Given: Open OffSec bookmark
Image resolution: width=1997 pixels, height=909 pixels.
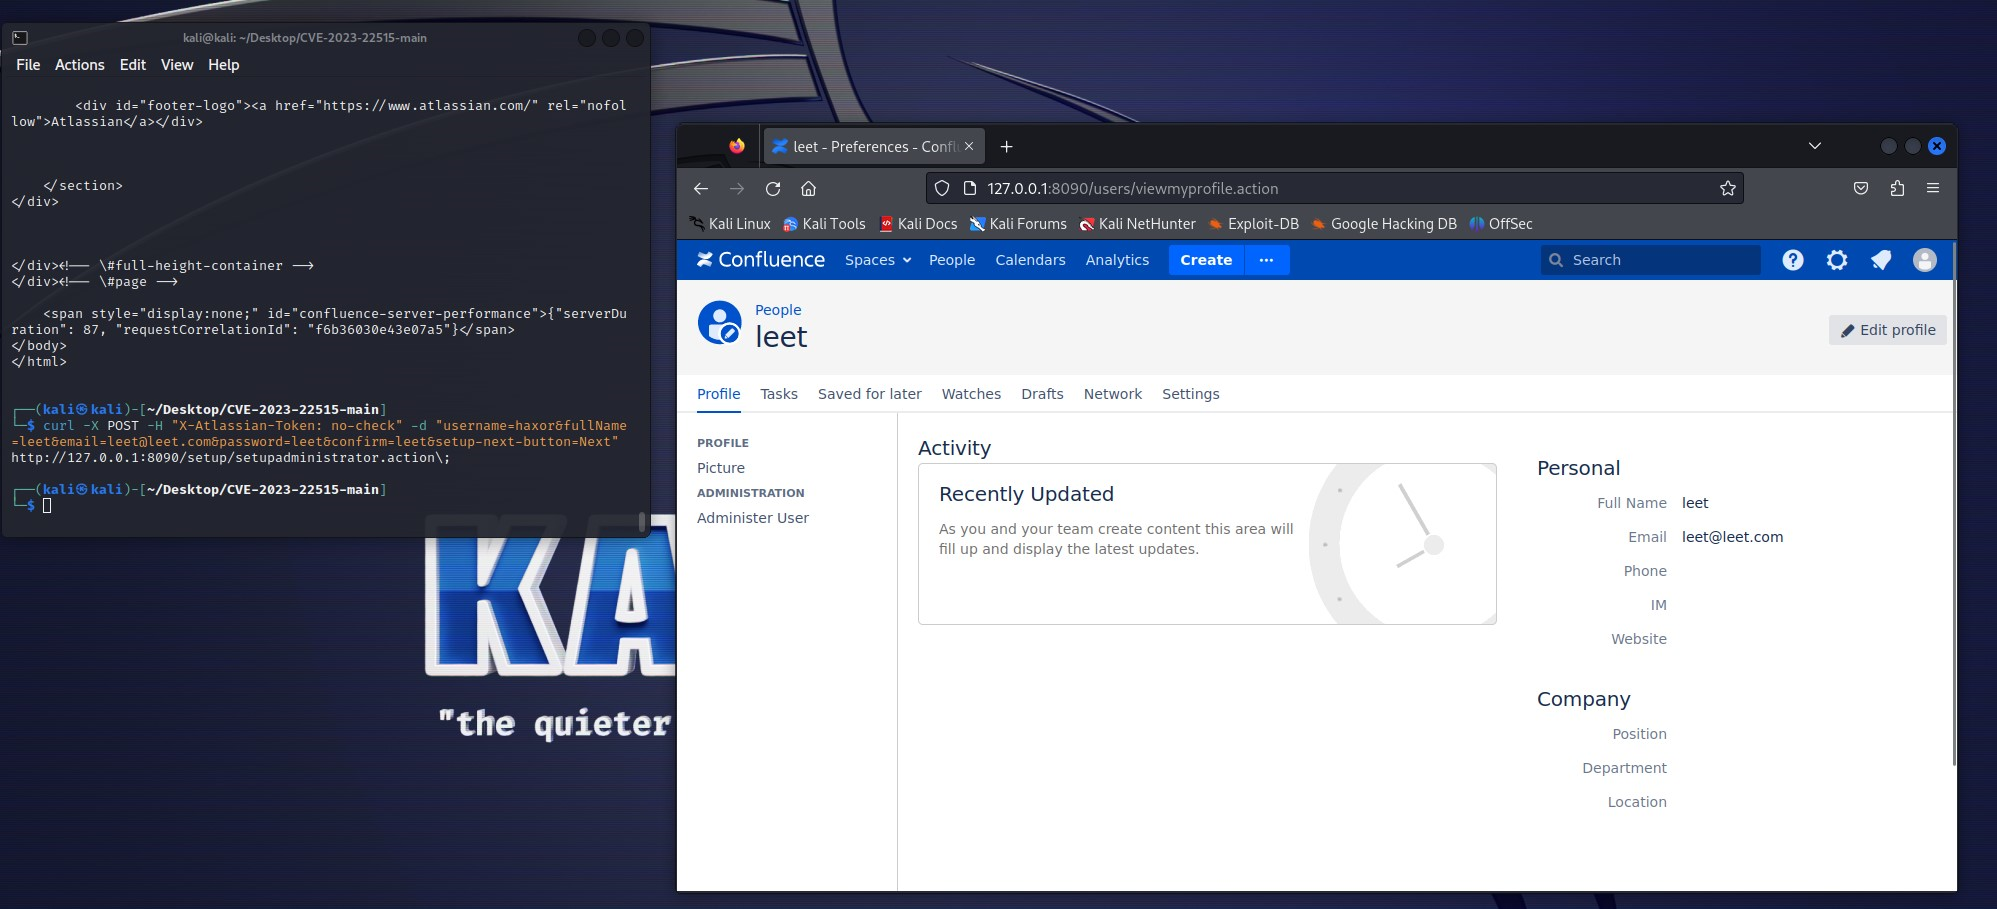Looking at the screenshot, I should (1501, 224).
